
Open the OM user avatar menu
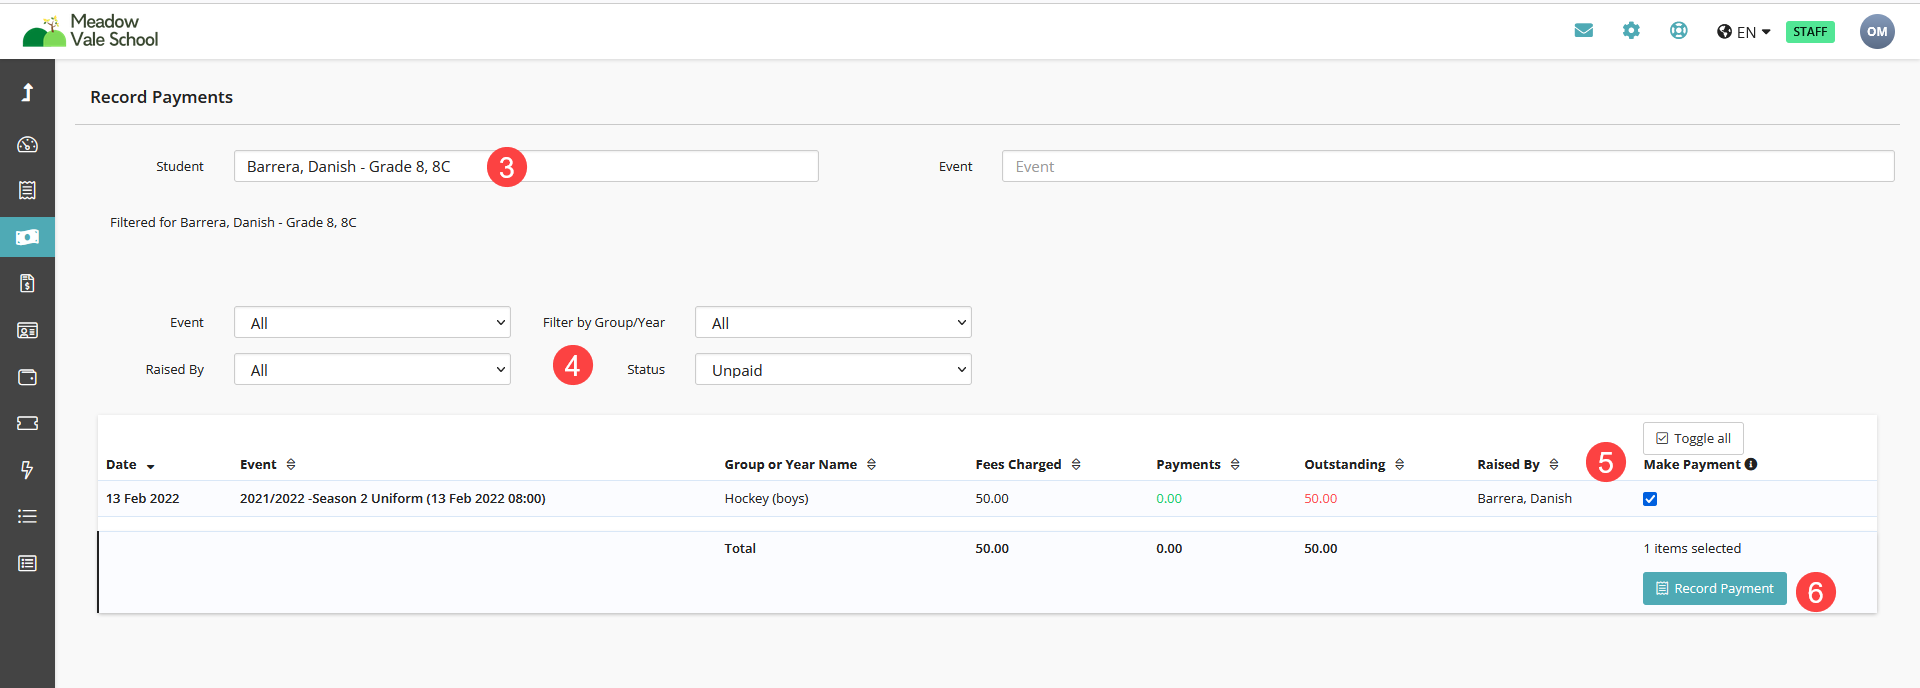click(1877, 31)
